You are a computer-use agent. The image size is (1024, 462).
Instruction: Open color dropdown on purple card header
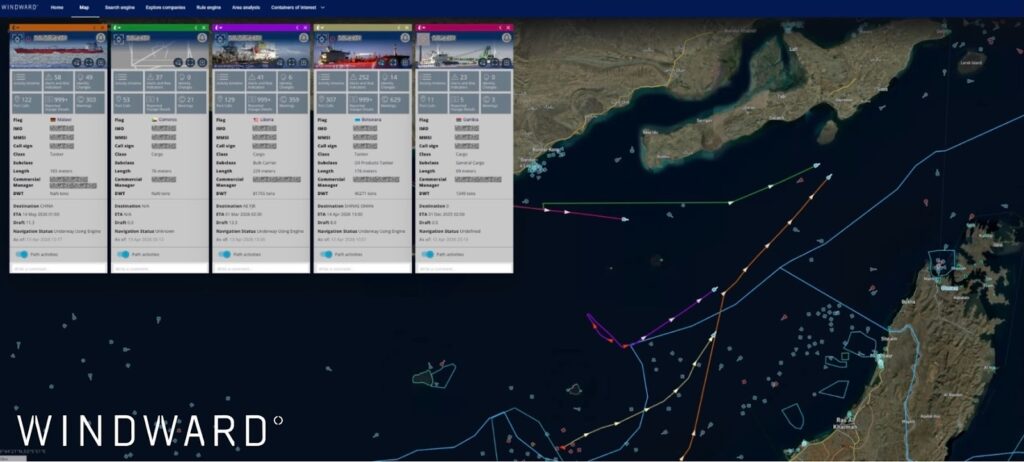coord(221,27)
